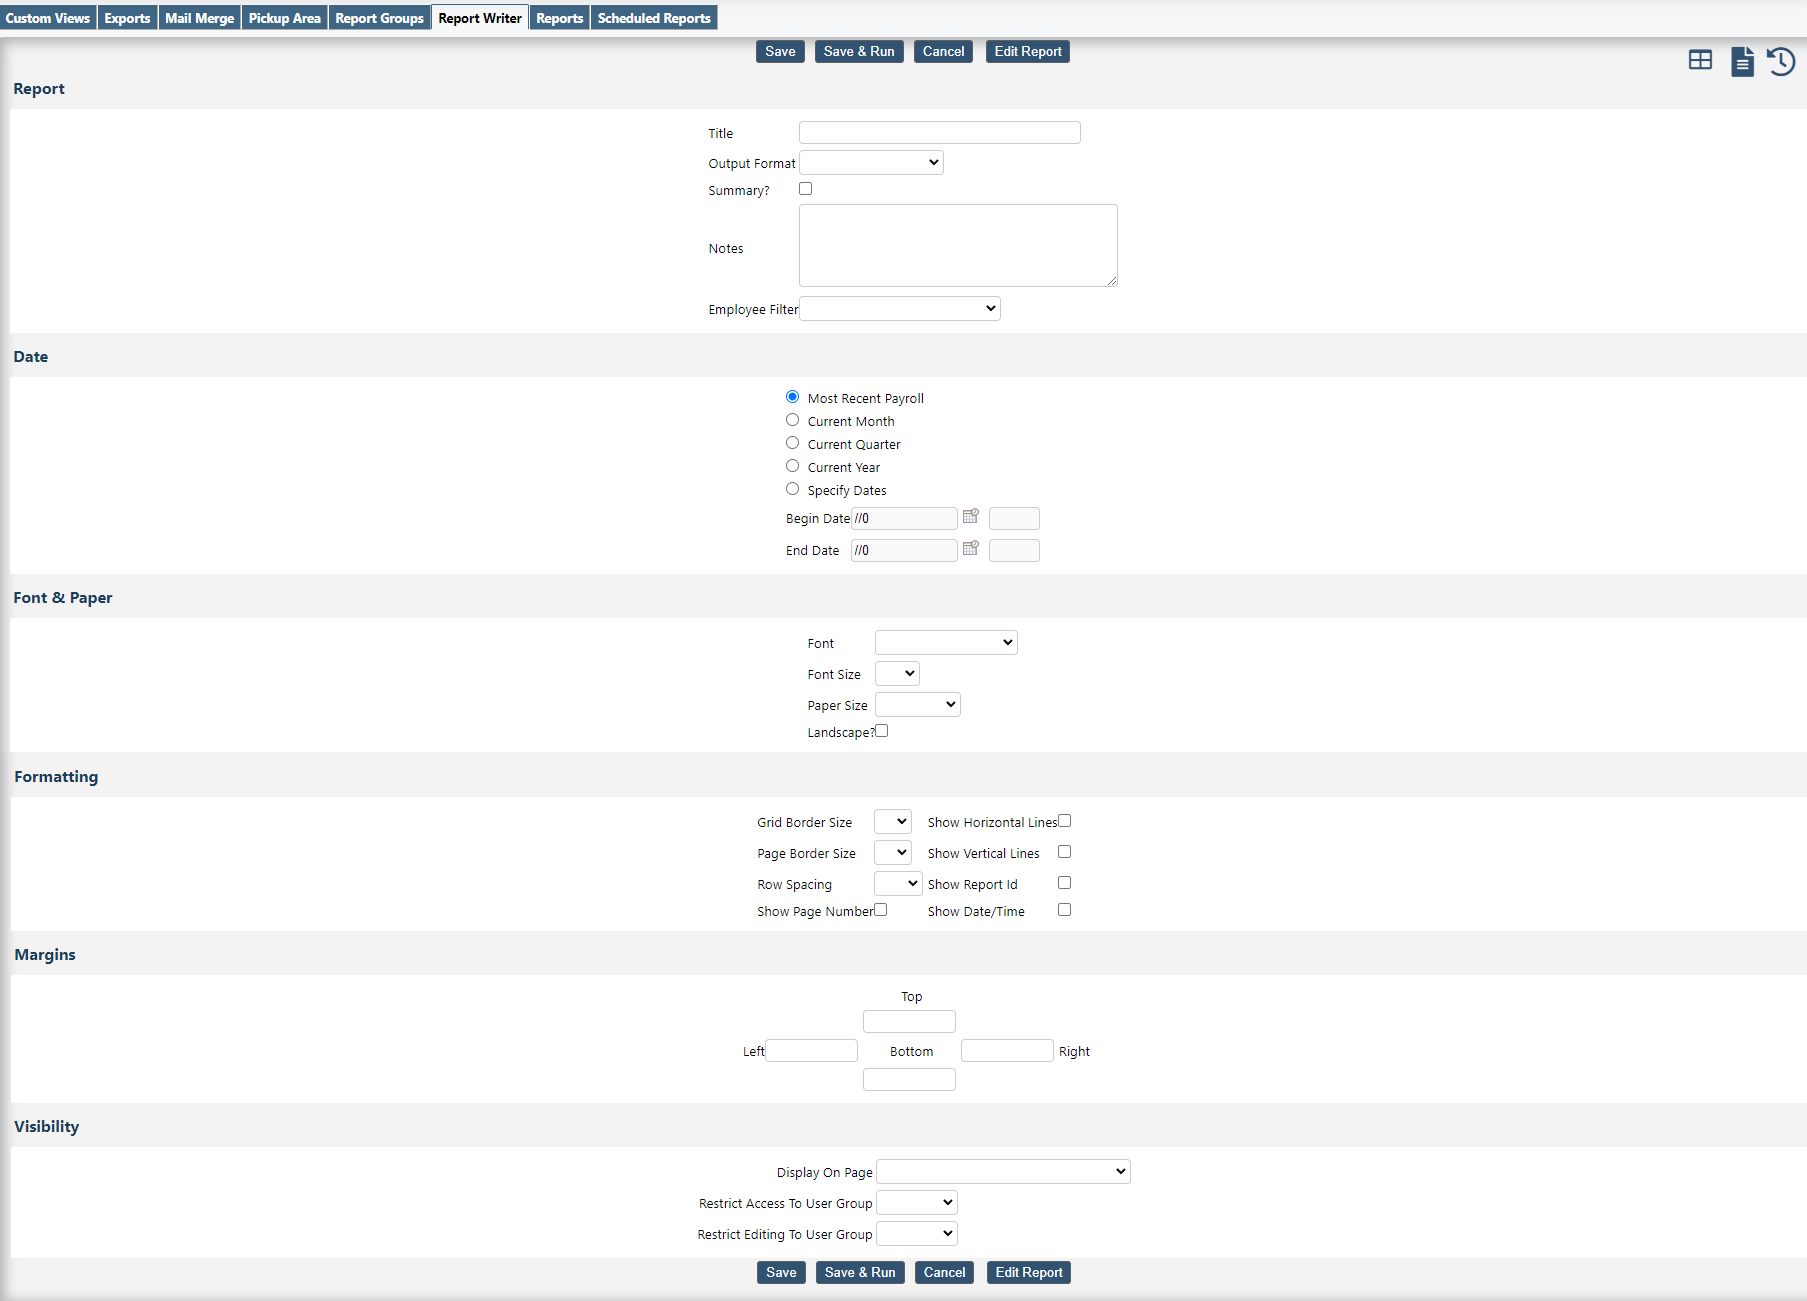Focus the Top margin field
Viewport: 1807px width, 1301px height.
[909, 1022]
